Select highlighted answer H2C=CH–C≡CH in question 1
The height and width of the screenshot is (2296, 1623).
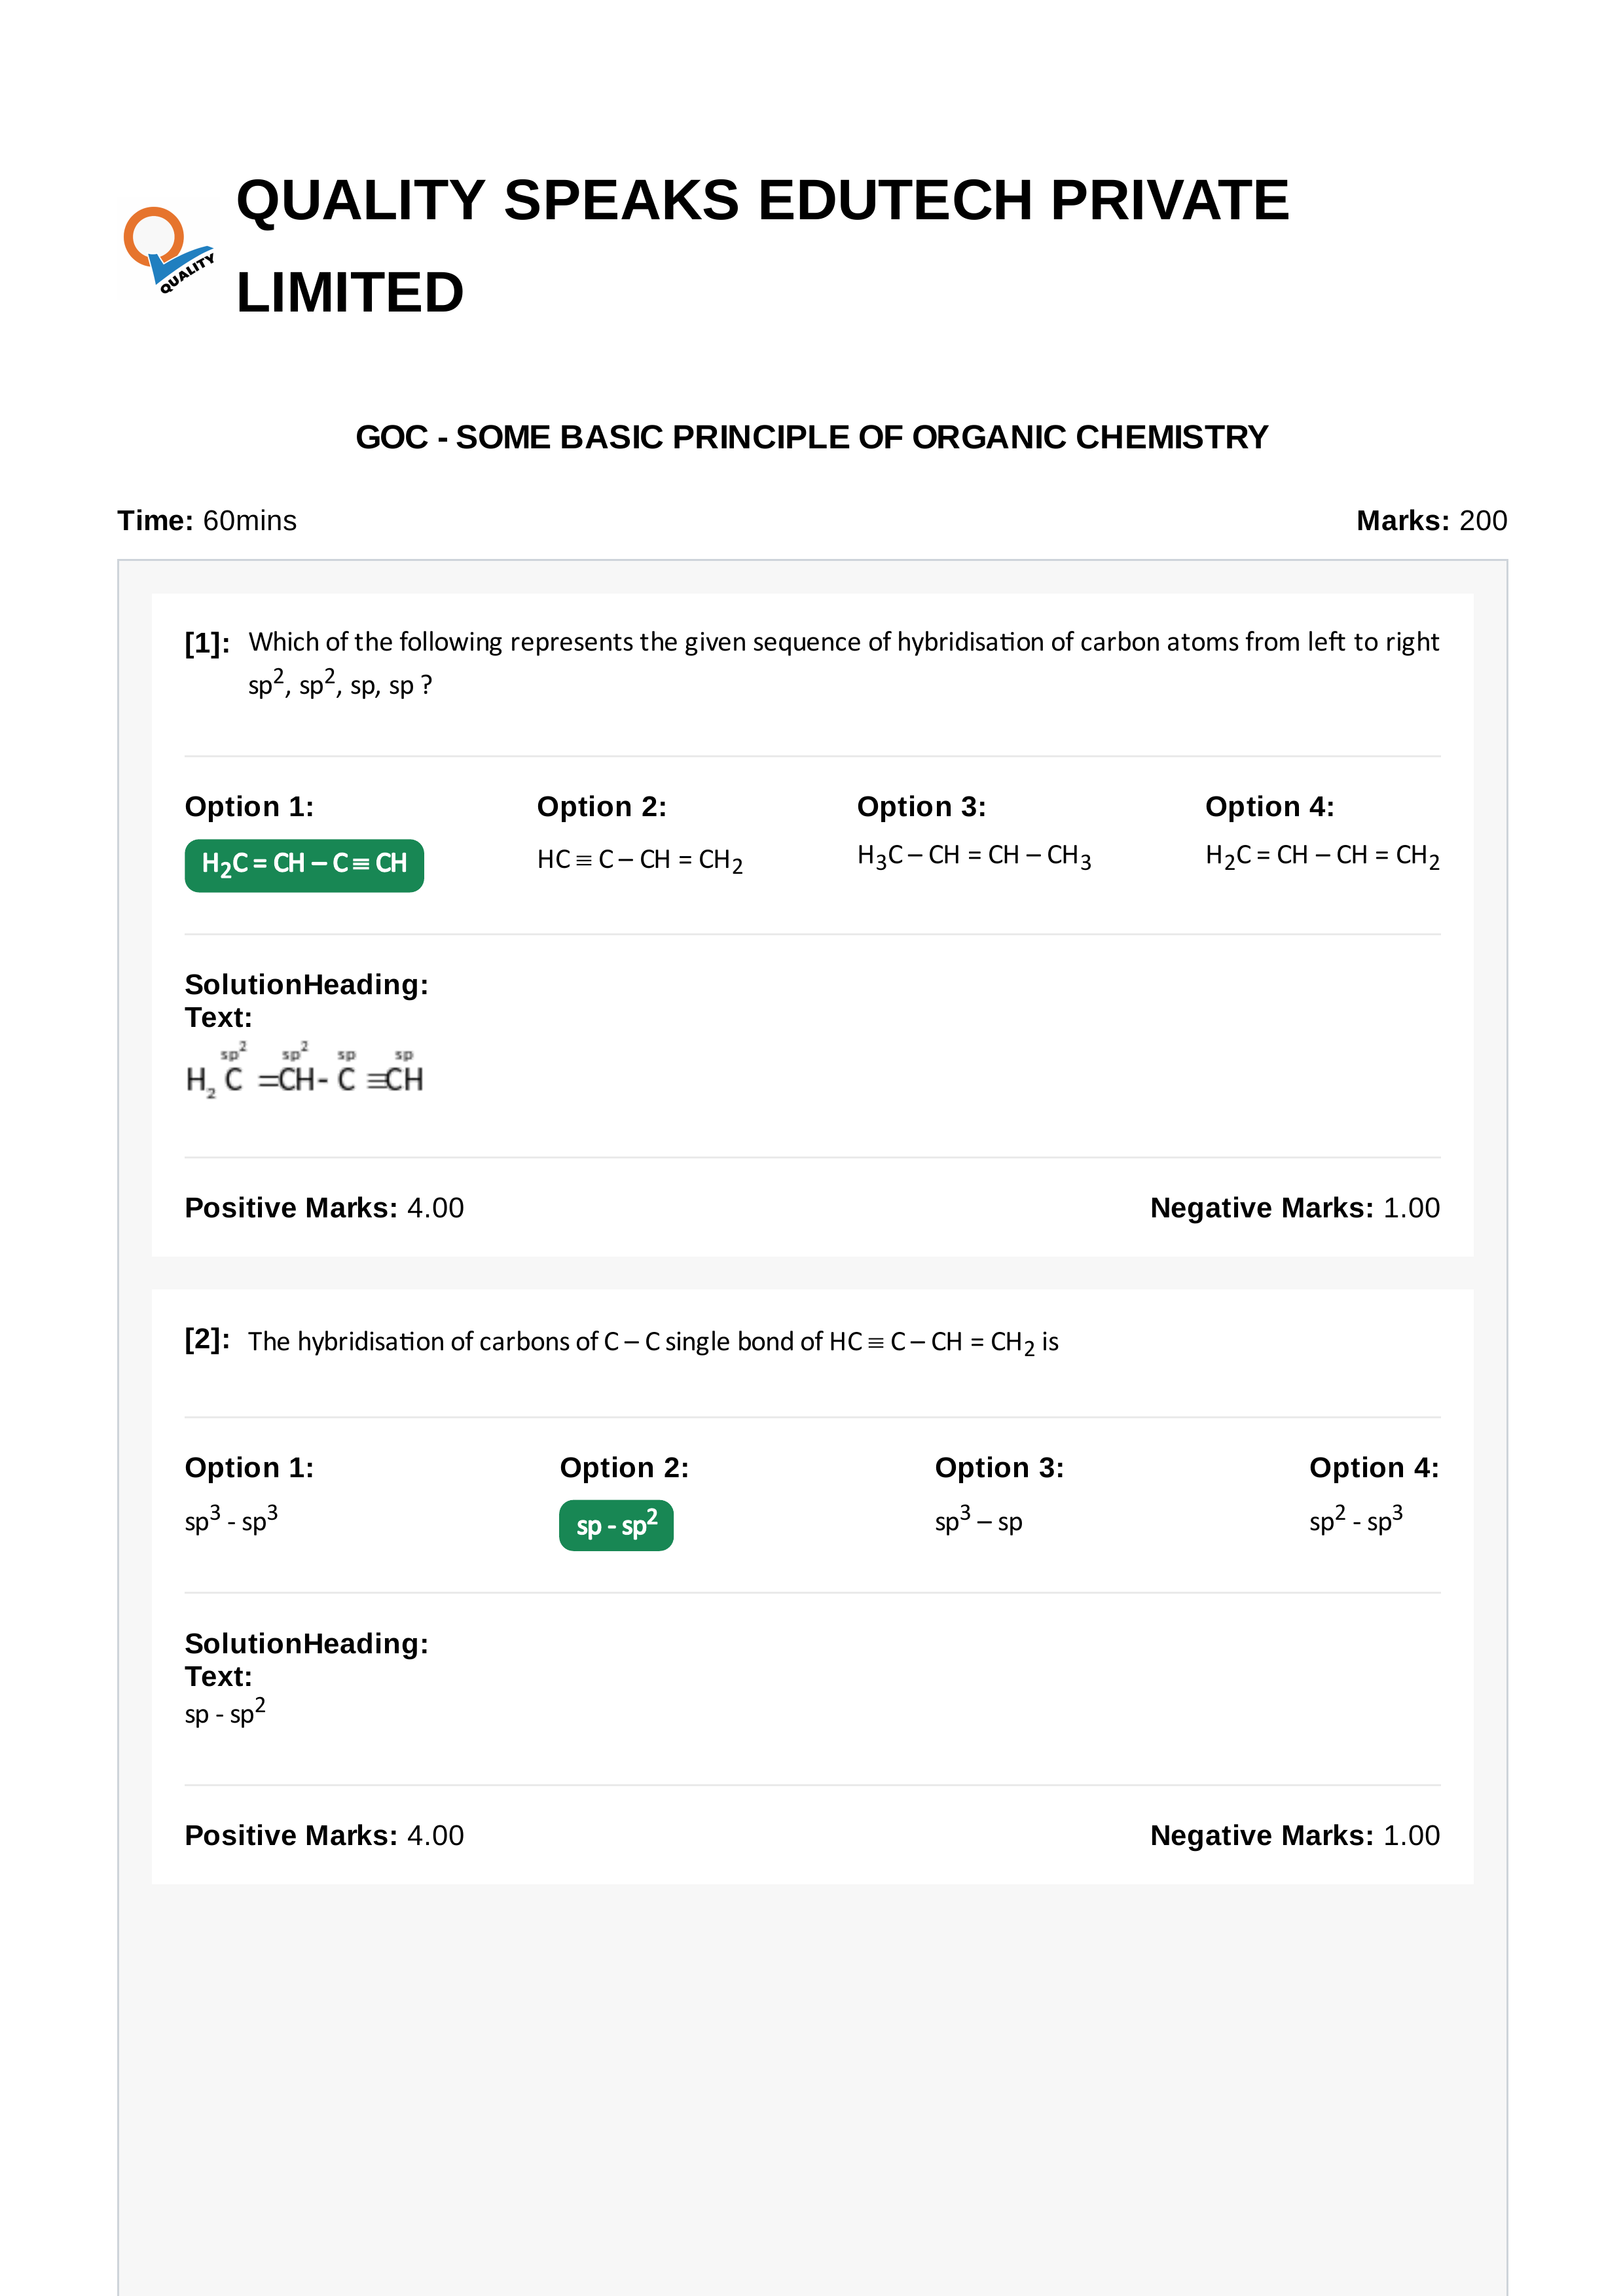[x=304, y=865]
